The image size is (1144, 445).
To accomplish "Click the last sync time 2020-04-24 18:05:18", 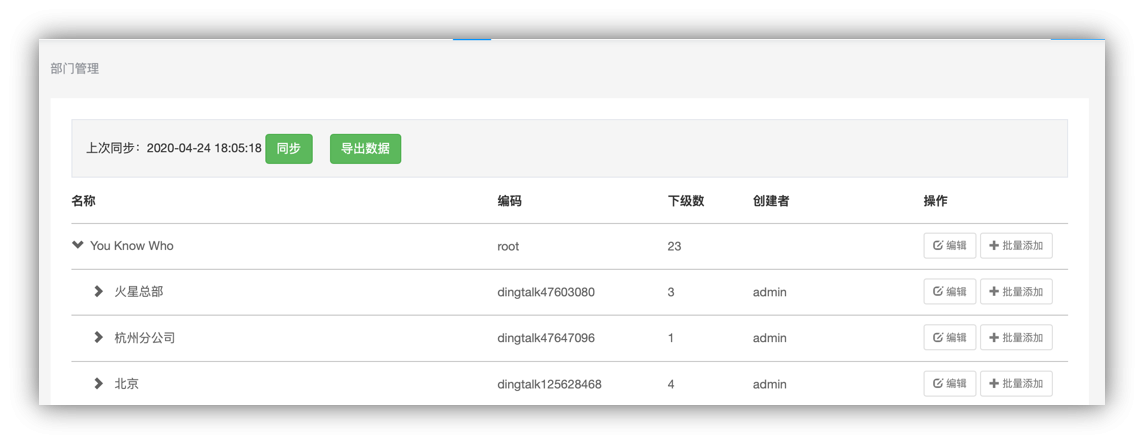I will [x=204, y=148].
